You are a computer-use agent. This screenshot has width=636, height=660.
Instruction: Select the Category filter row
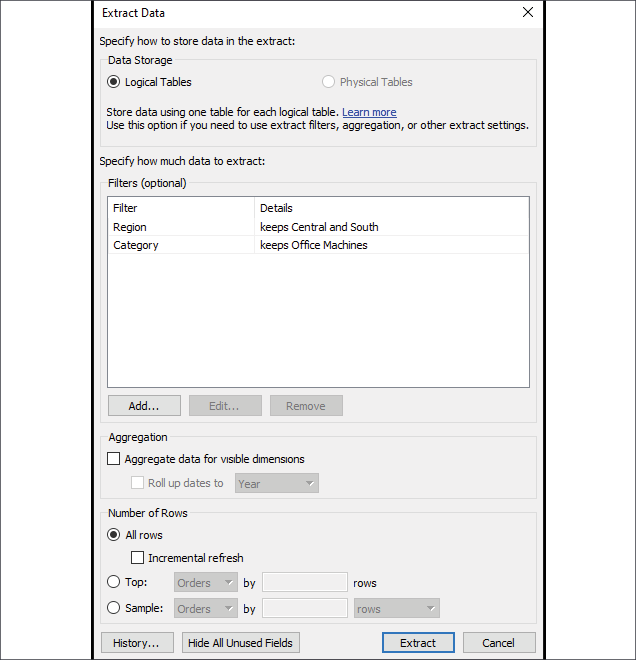coord(318,245)
